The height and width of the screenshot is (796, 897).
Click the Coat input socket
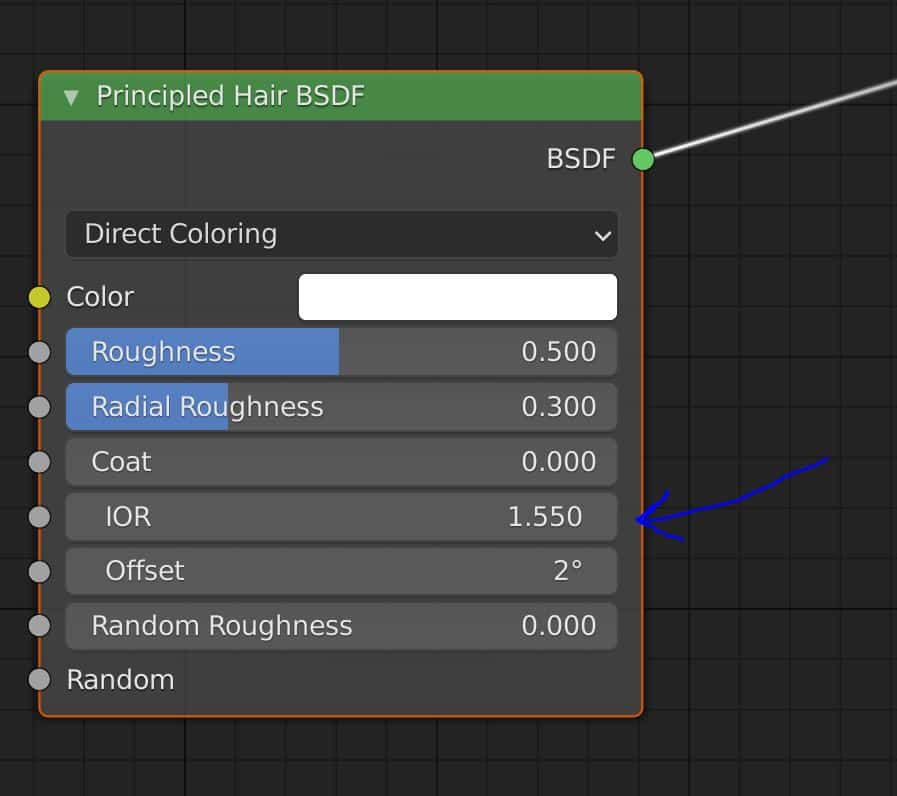(x=37, y=461)
